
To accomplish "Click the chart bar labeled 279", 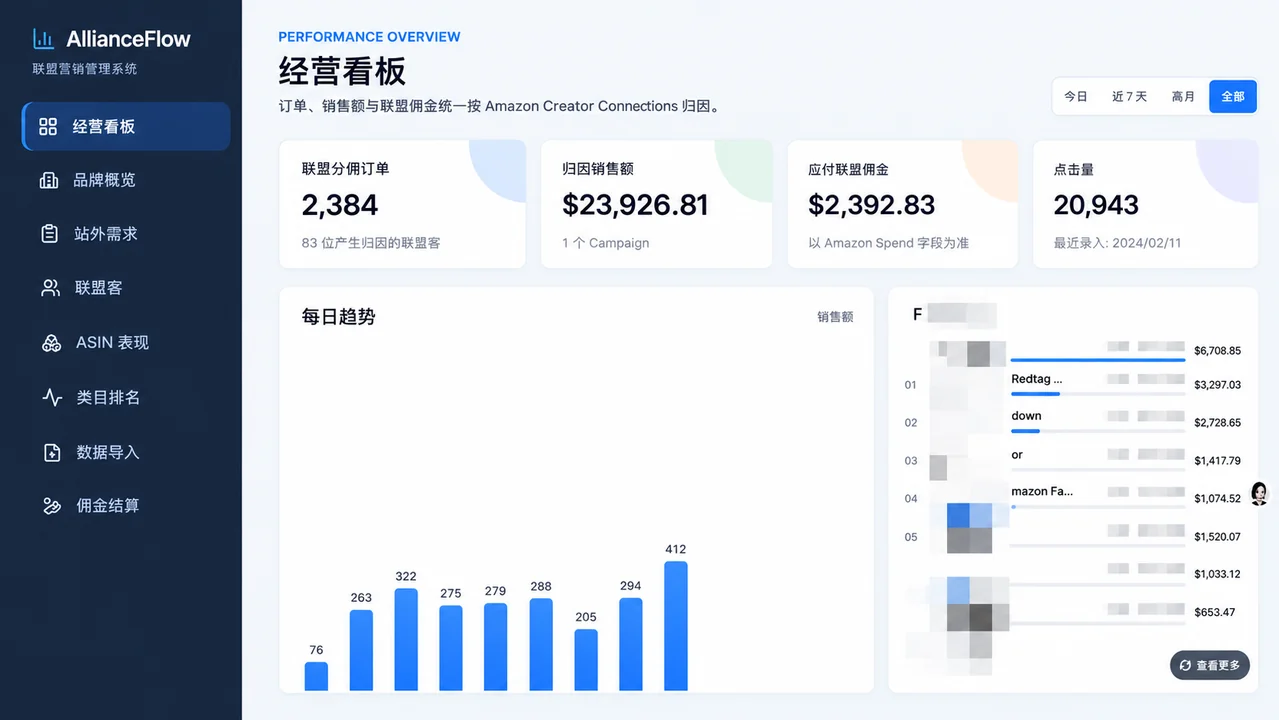I will coord(496,647).
